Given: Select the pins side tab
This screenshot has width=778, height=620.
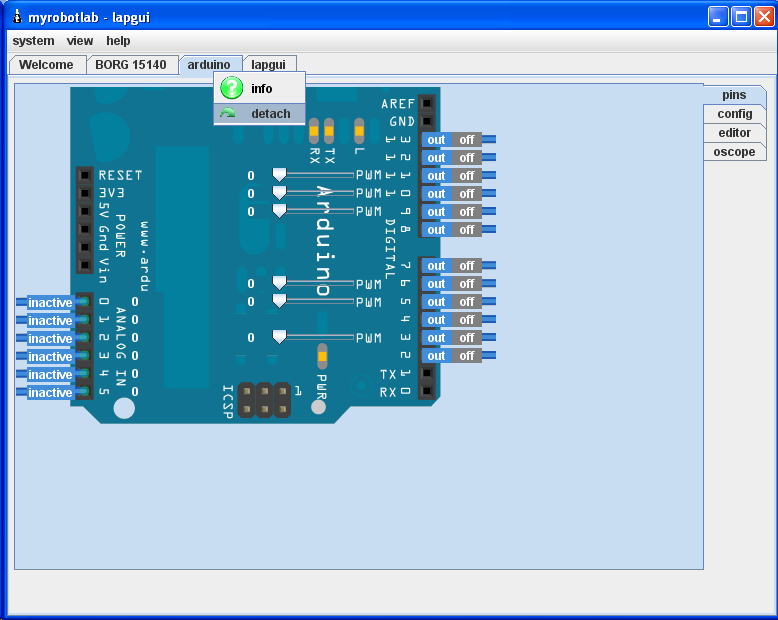Looking at the screenshot, I should 734,95.
